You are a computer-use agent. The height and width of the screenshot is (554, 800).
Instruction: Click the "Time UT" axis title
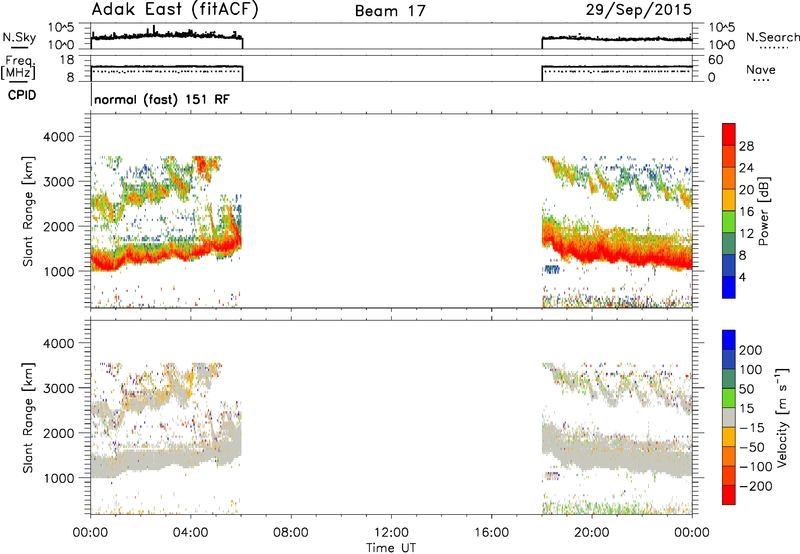click(x=391, y=547)
